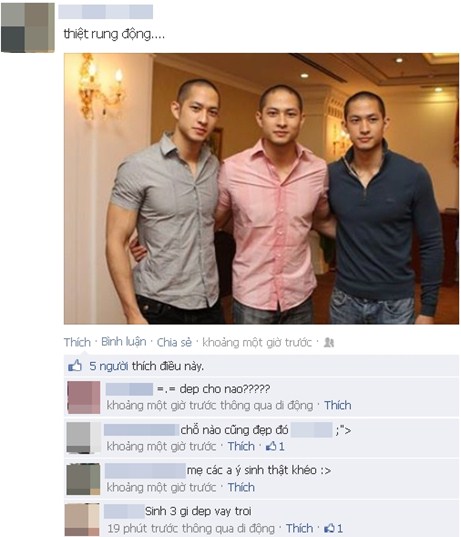
Task: Open the post author's profile picture
Action: (28, 28)
